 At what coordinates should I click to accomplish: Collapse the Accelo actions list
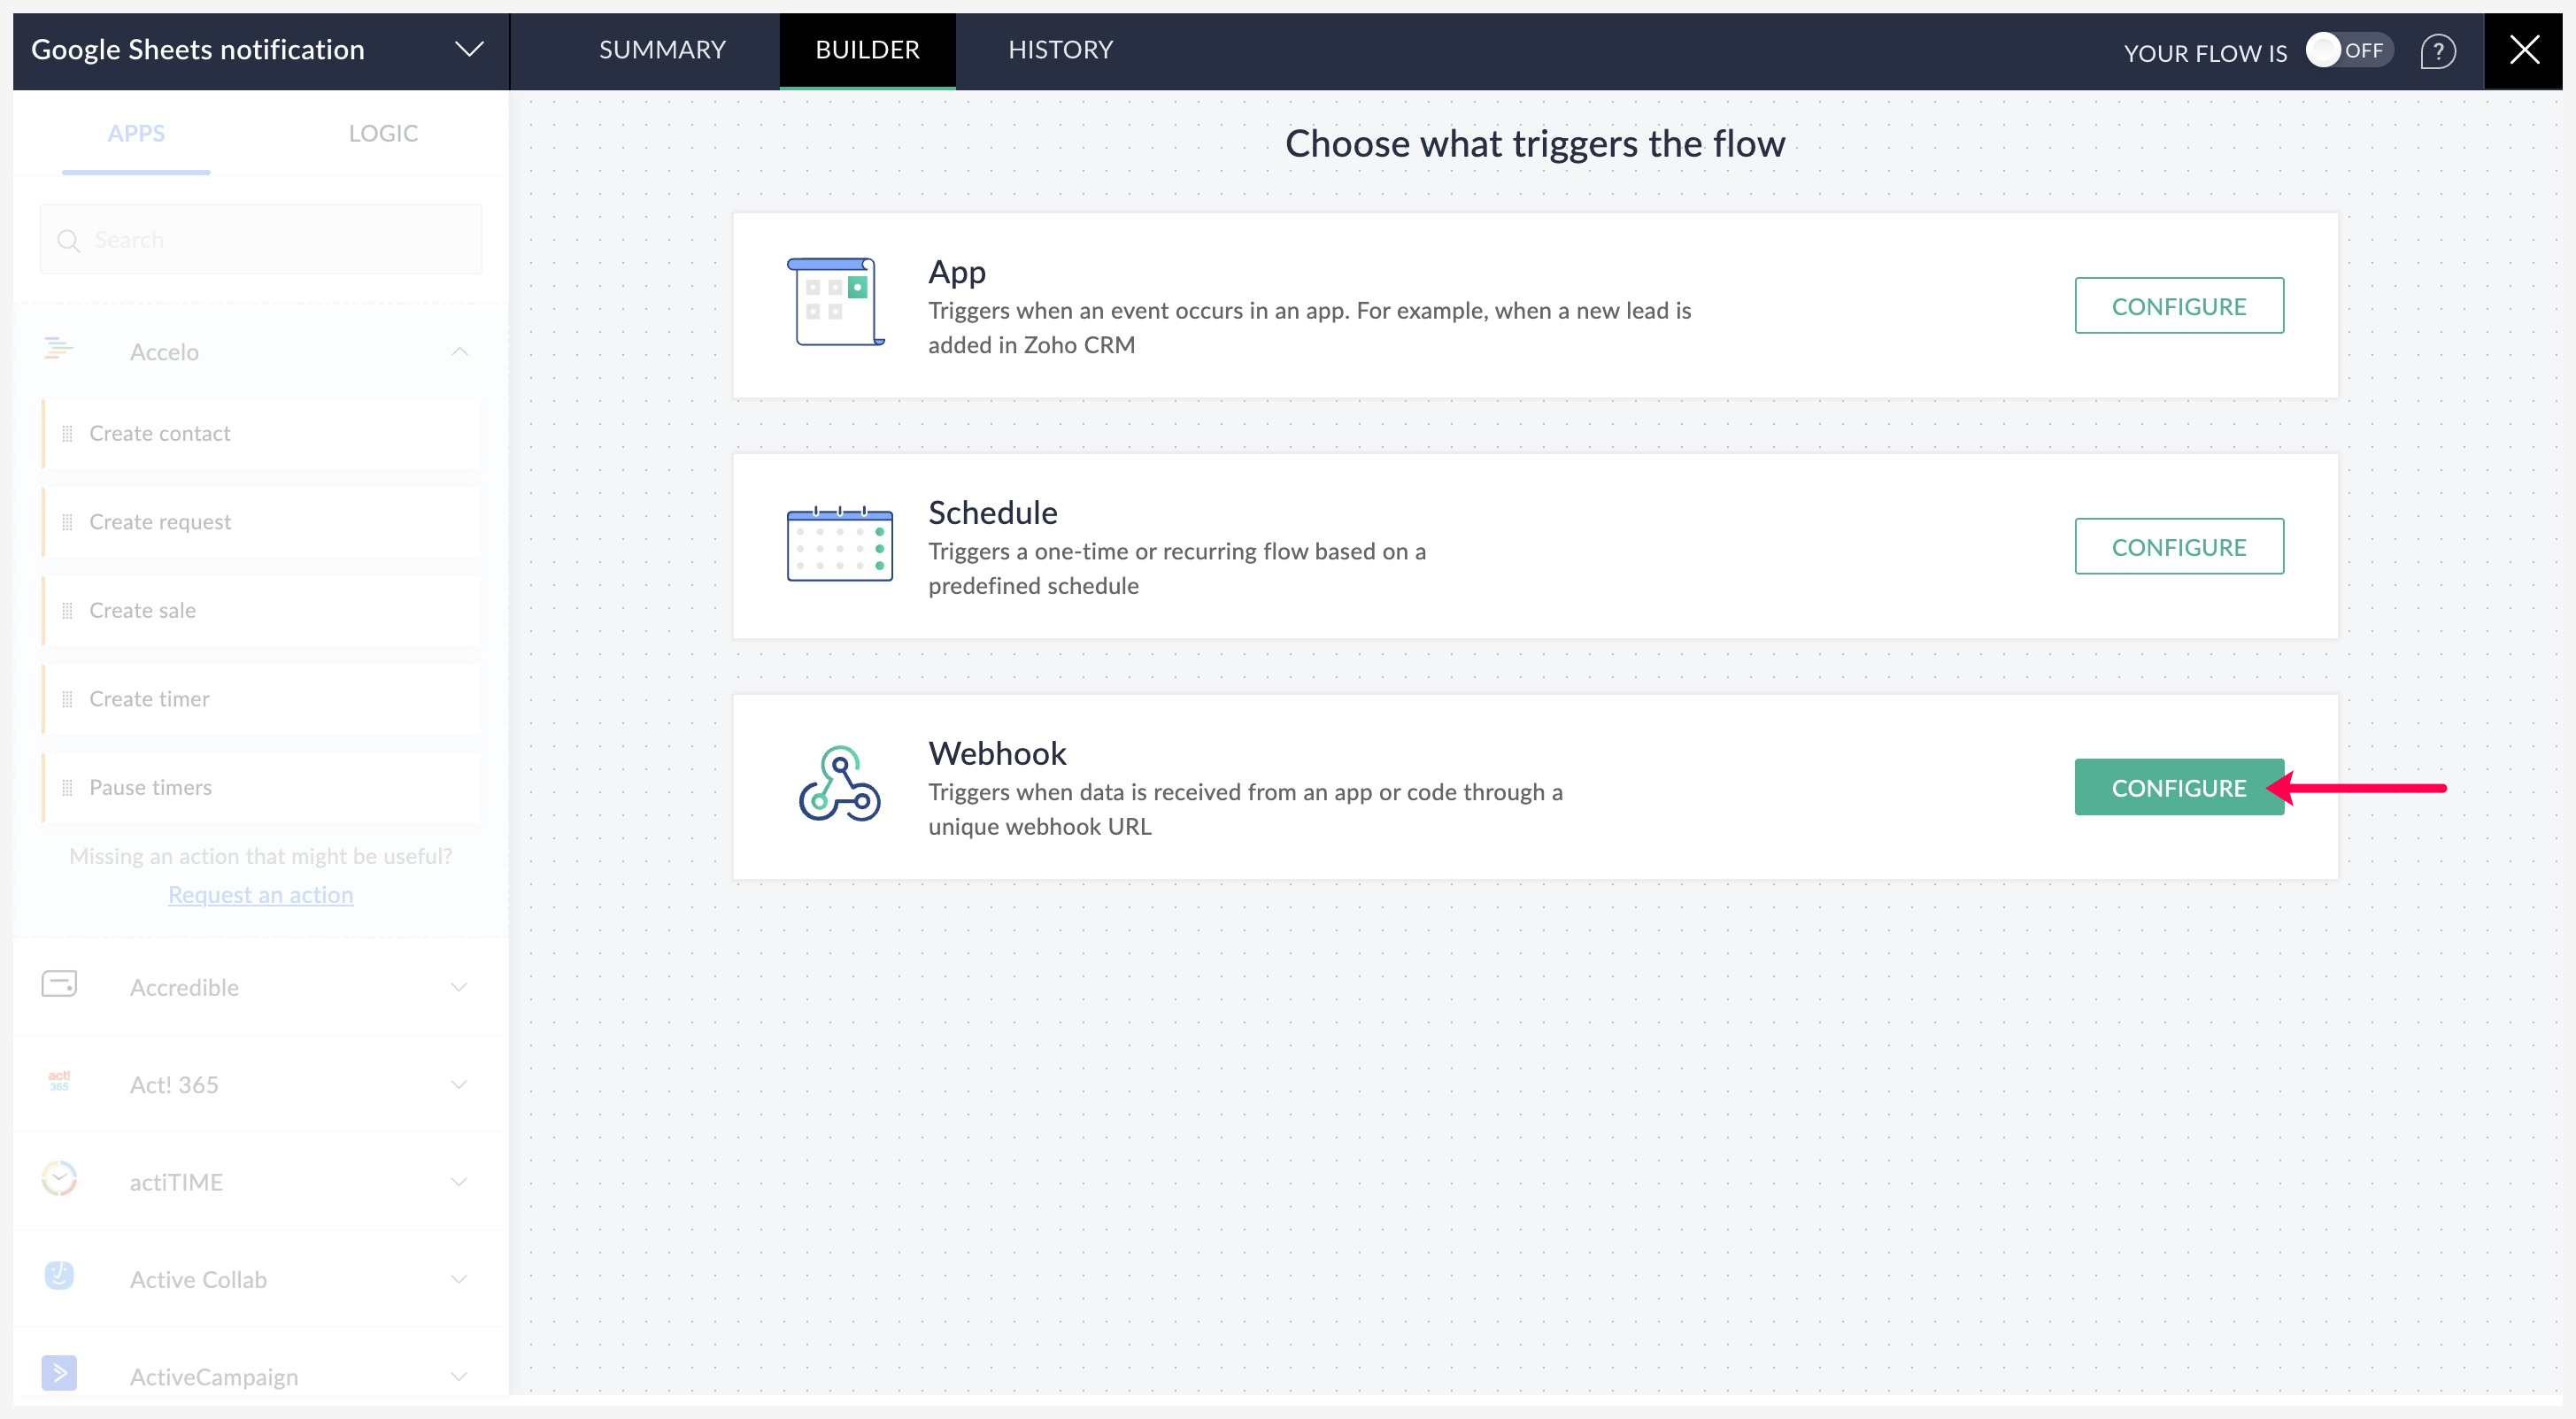click(459, 351)
